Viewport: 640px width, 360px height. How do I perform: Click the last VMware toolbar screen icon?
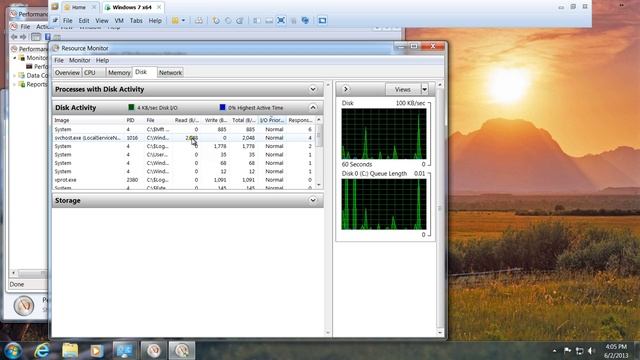pyautogui.click(x=322, y=20)
